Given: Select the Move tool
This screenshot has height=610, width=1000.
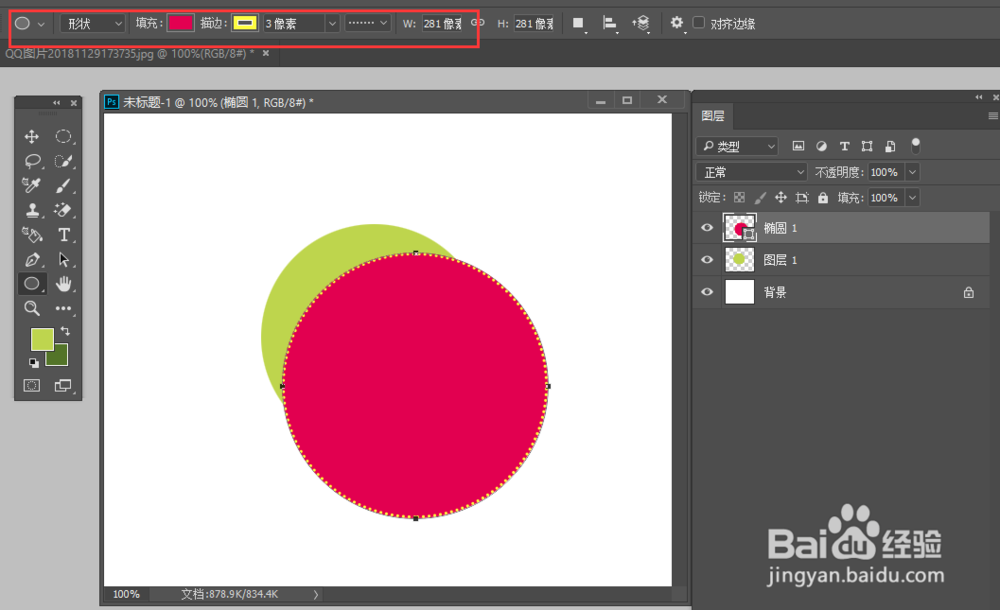Looking at the screenshot, I should pyautogui.click(x=31, y=137).
